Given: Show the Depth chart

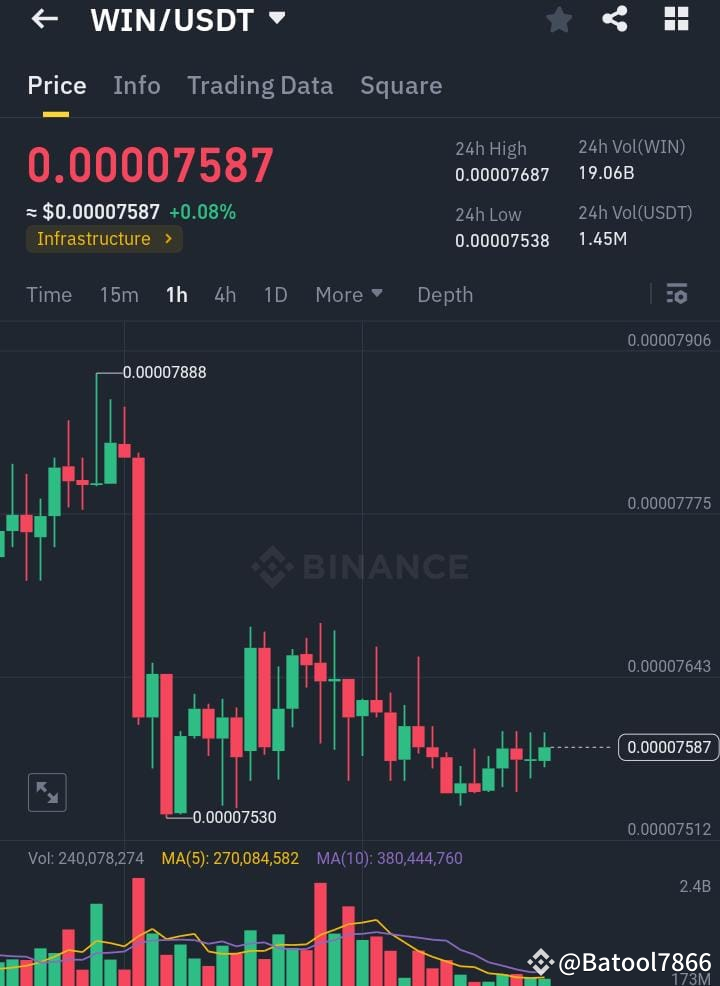Looking at the screenshot, I should coord(445,295).
